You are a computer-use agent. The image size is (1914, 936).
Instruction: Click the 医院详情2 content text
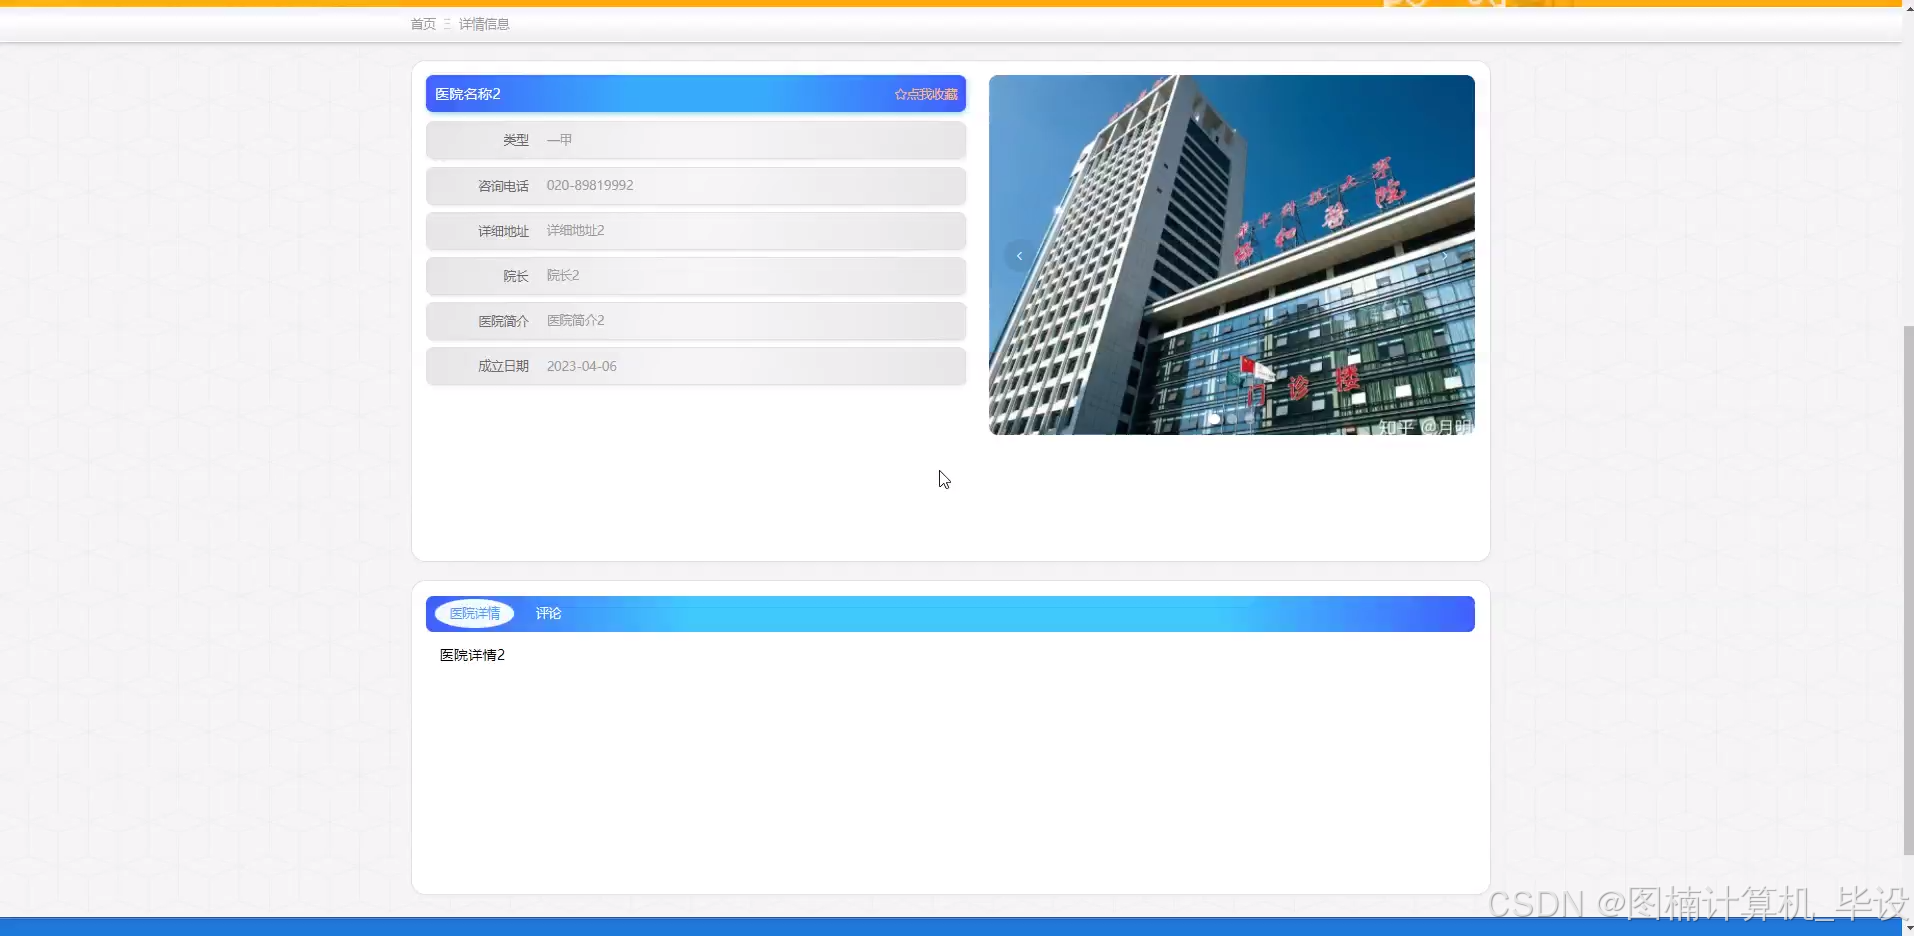472,655
